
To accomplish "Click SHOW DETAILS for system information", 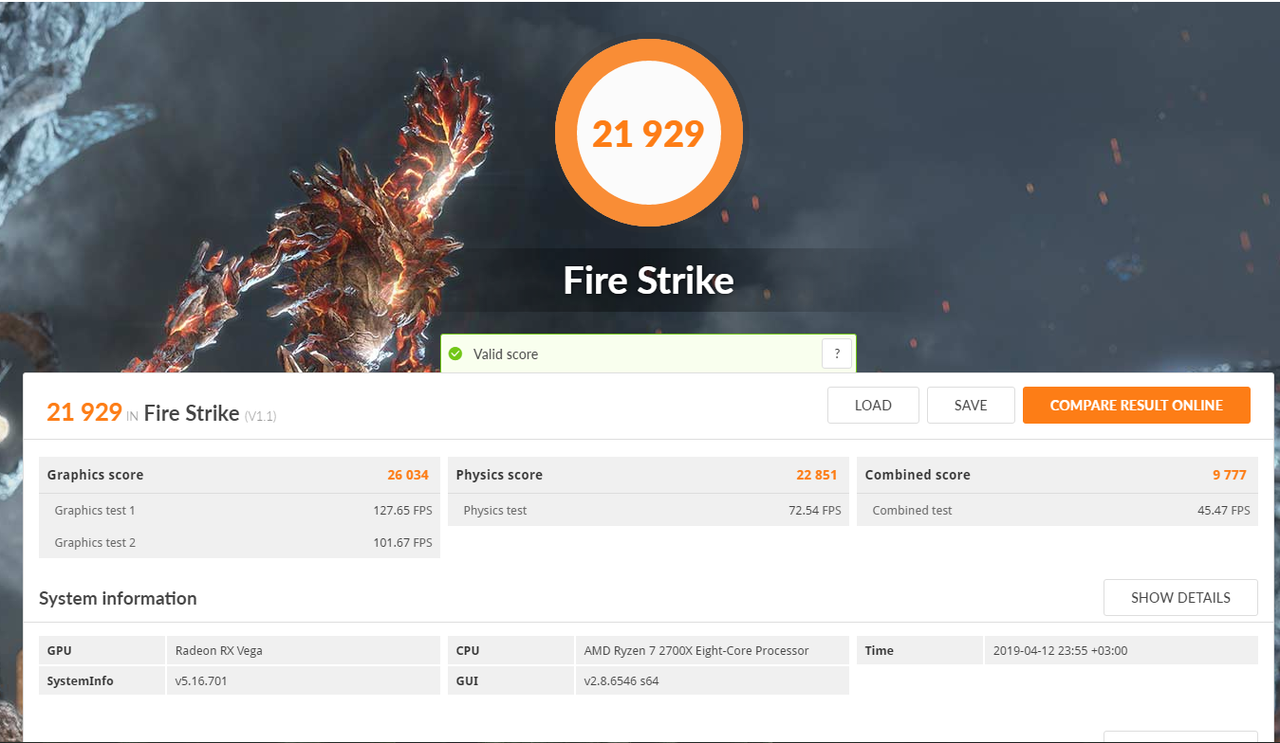I will (1181, 597).
